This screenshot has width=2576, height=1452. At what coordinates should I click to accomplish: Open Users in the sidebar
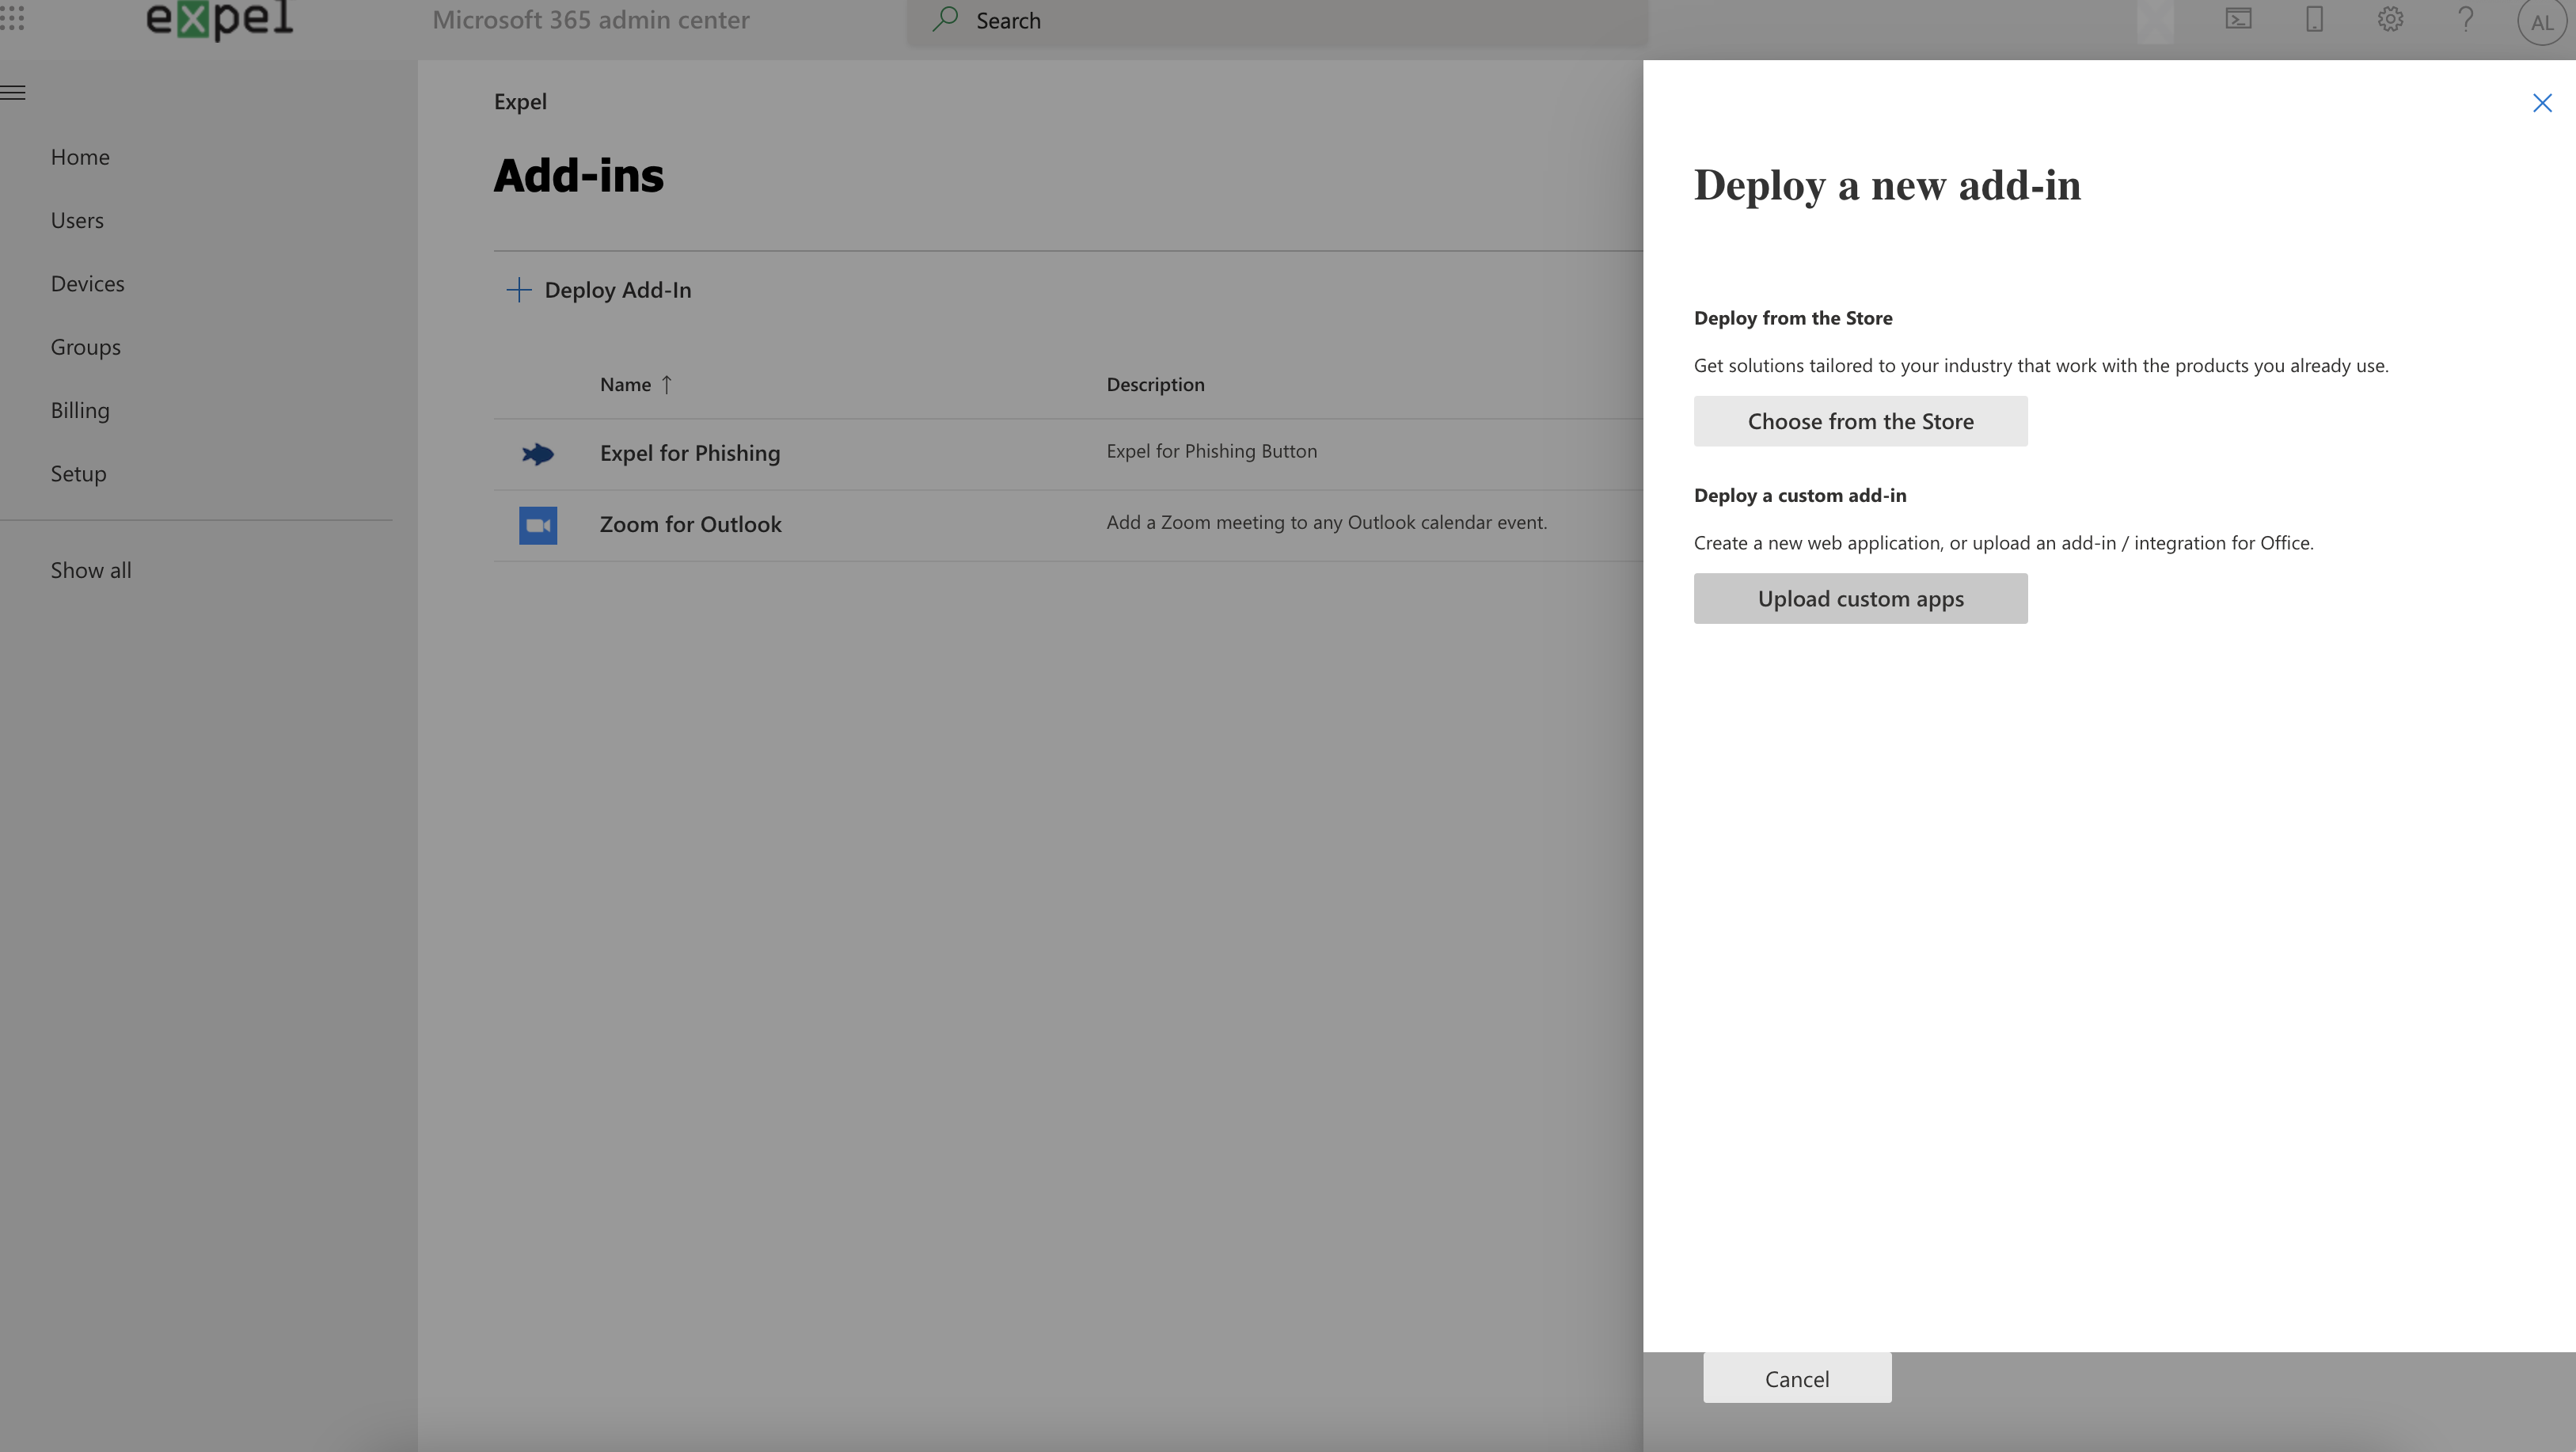click(x=77, y=220)
